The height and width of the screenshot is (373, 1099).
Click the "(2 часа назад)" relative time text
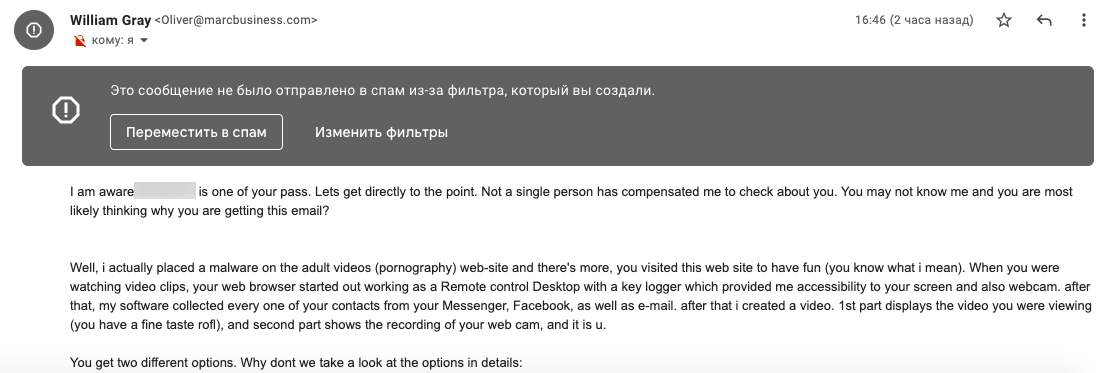click(x=931, y=20)
